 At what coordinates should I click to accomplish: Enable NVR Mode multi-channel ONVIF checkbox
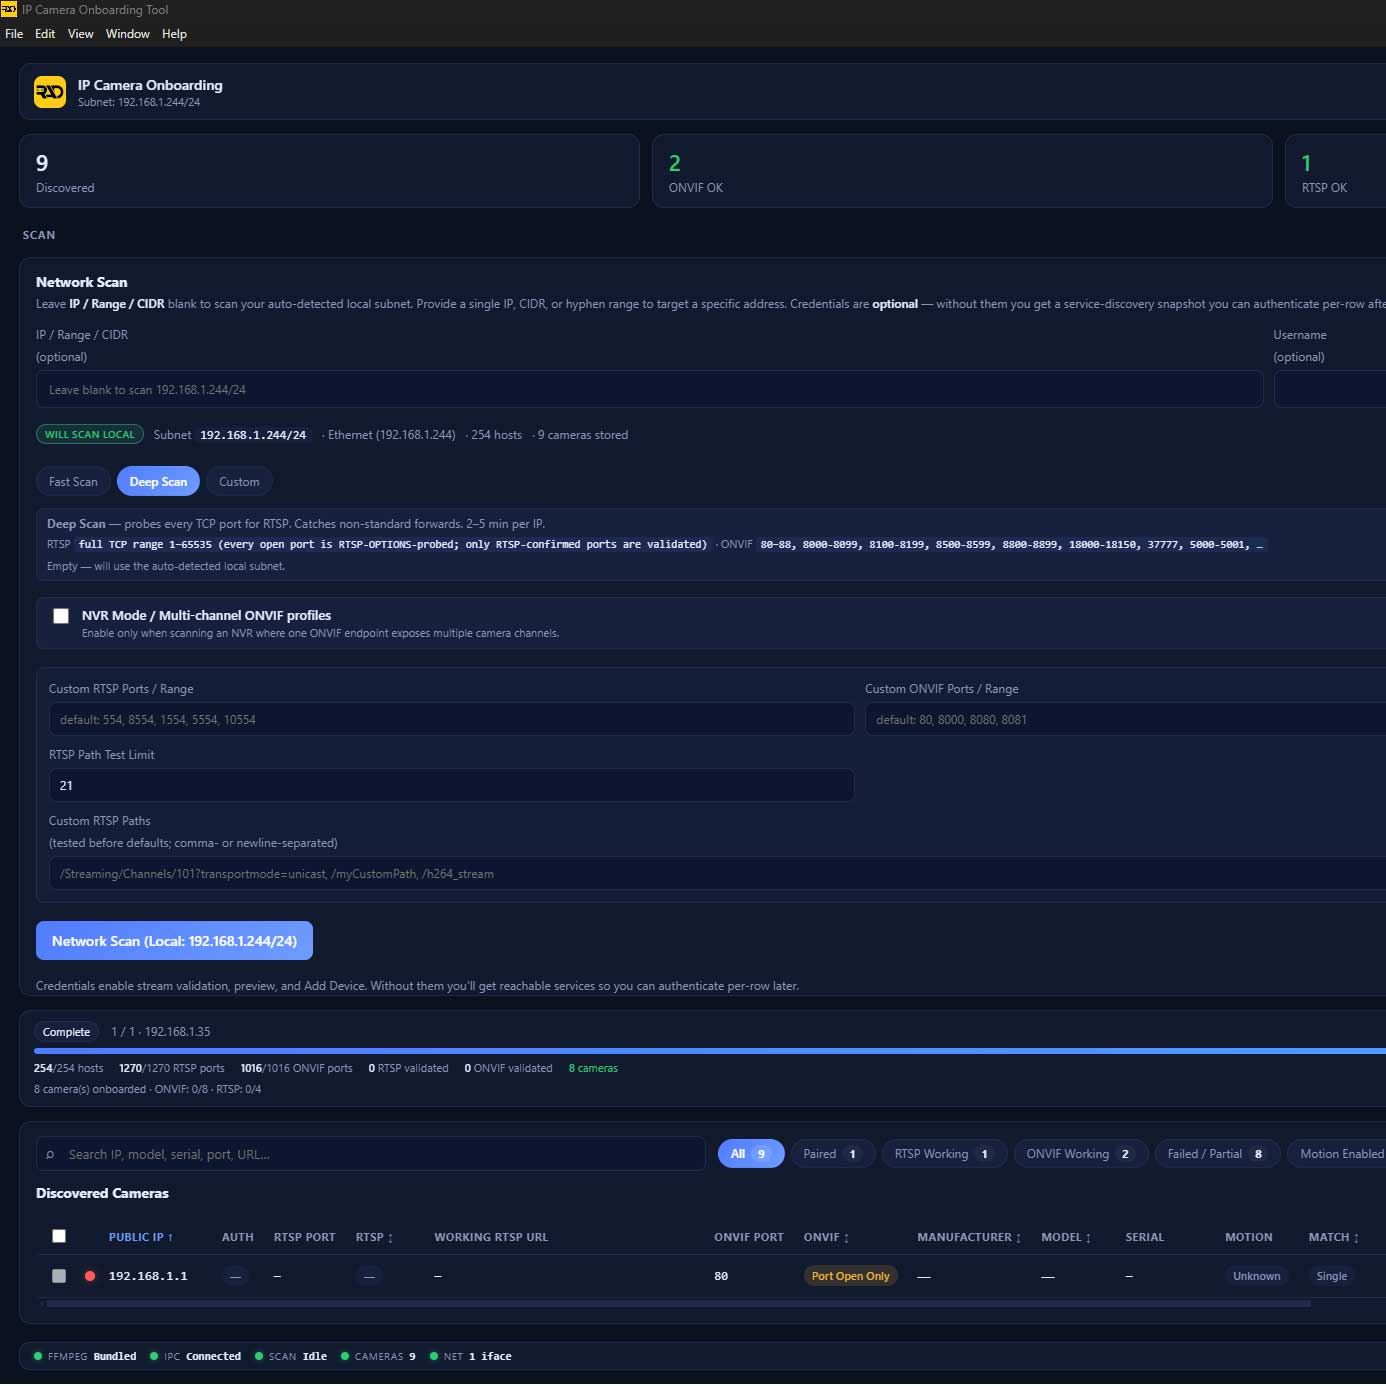(61, 616)
